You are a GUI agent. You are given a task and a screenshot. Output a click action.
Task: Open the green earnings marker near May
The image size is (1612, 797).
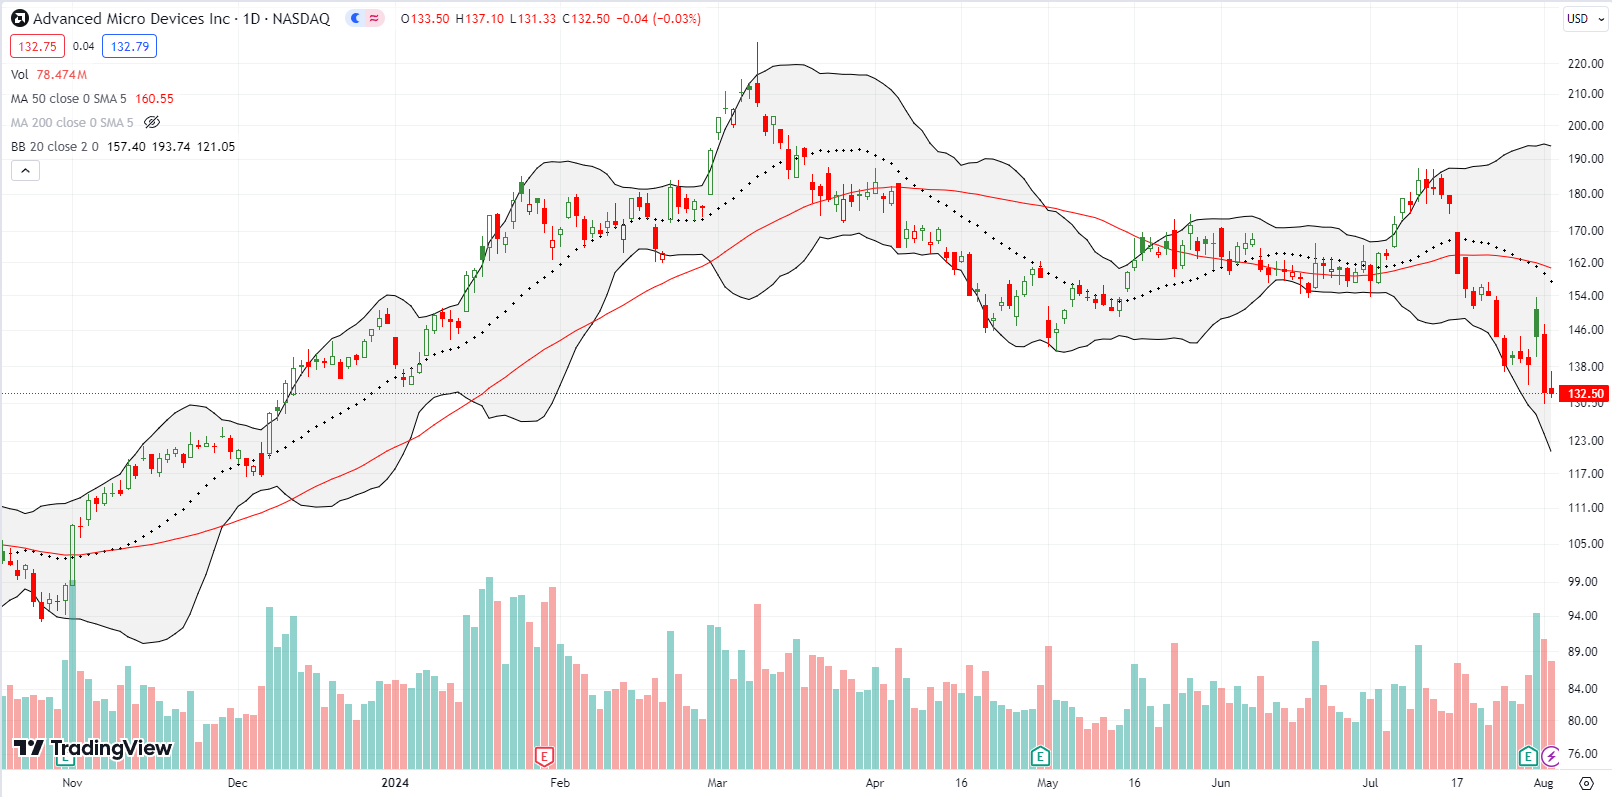click(1040, 756)
